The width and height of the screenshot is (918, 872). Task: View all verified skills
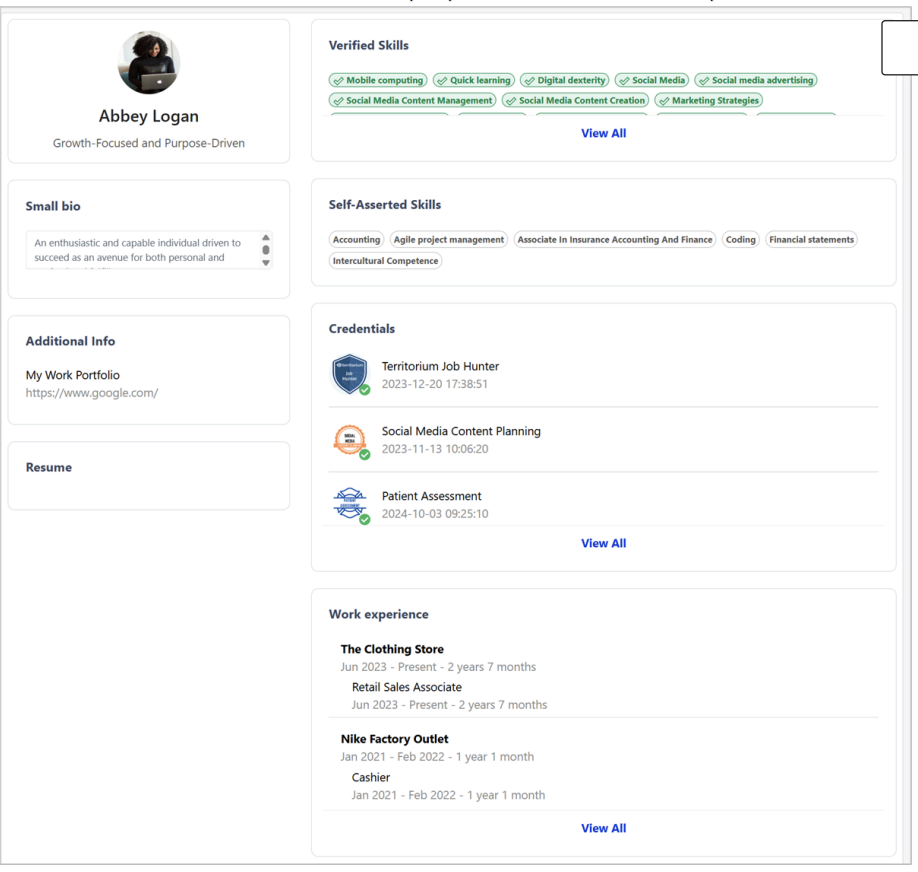tap(603, 133)
